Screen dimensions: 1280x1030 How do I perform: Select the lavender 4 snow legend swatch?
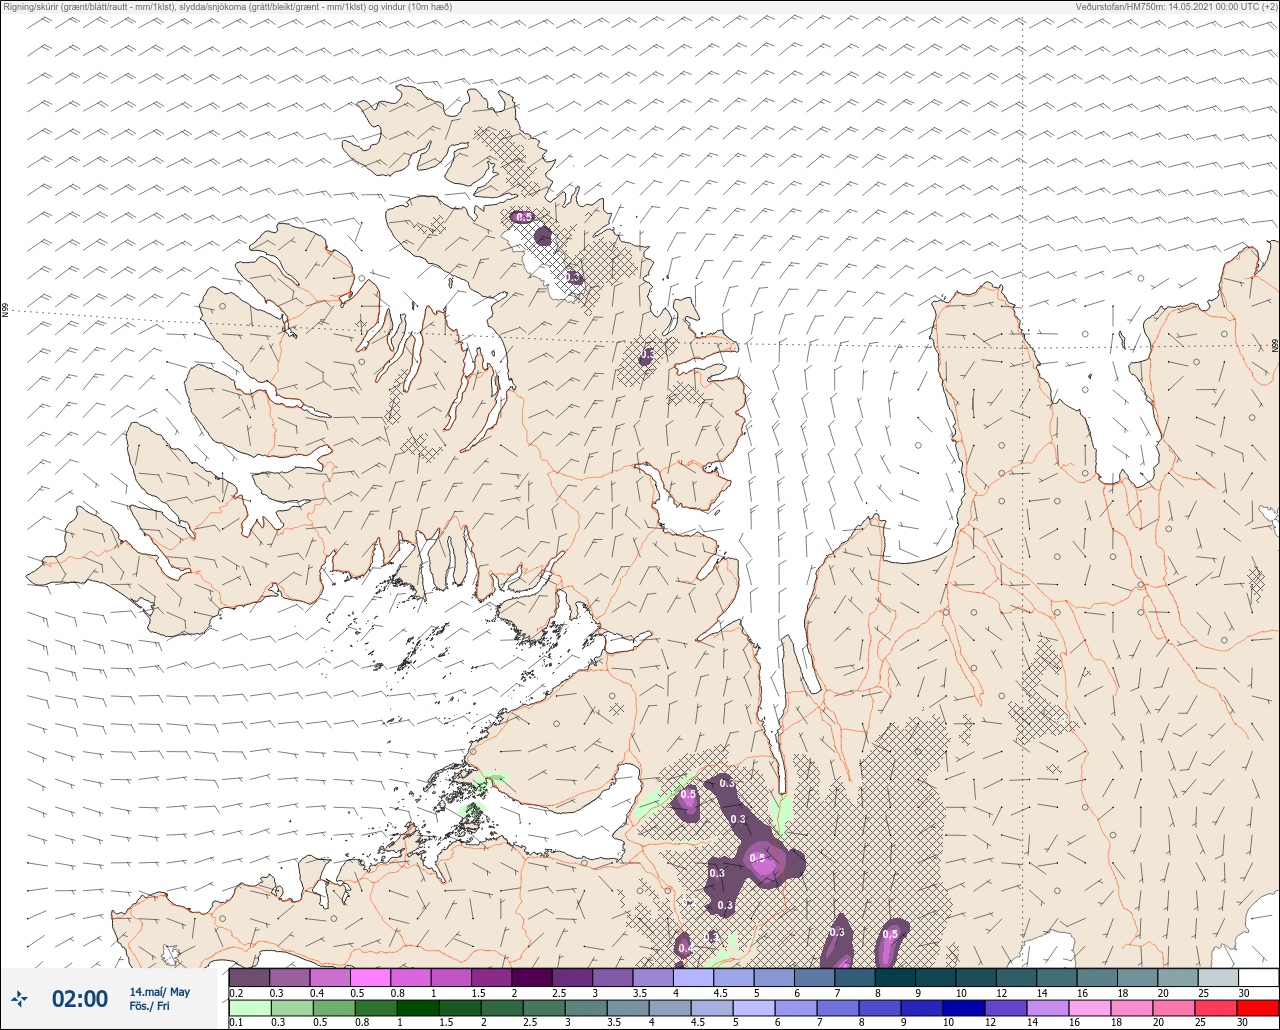click(x=693, y=976)
